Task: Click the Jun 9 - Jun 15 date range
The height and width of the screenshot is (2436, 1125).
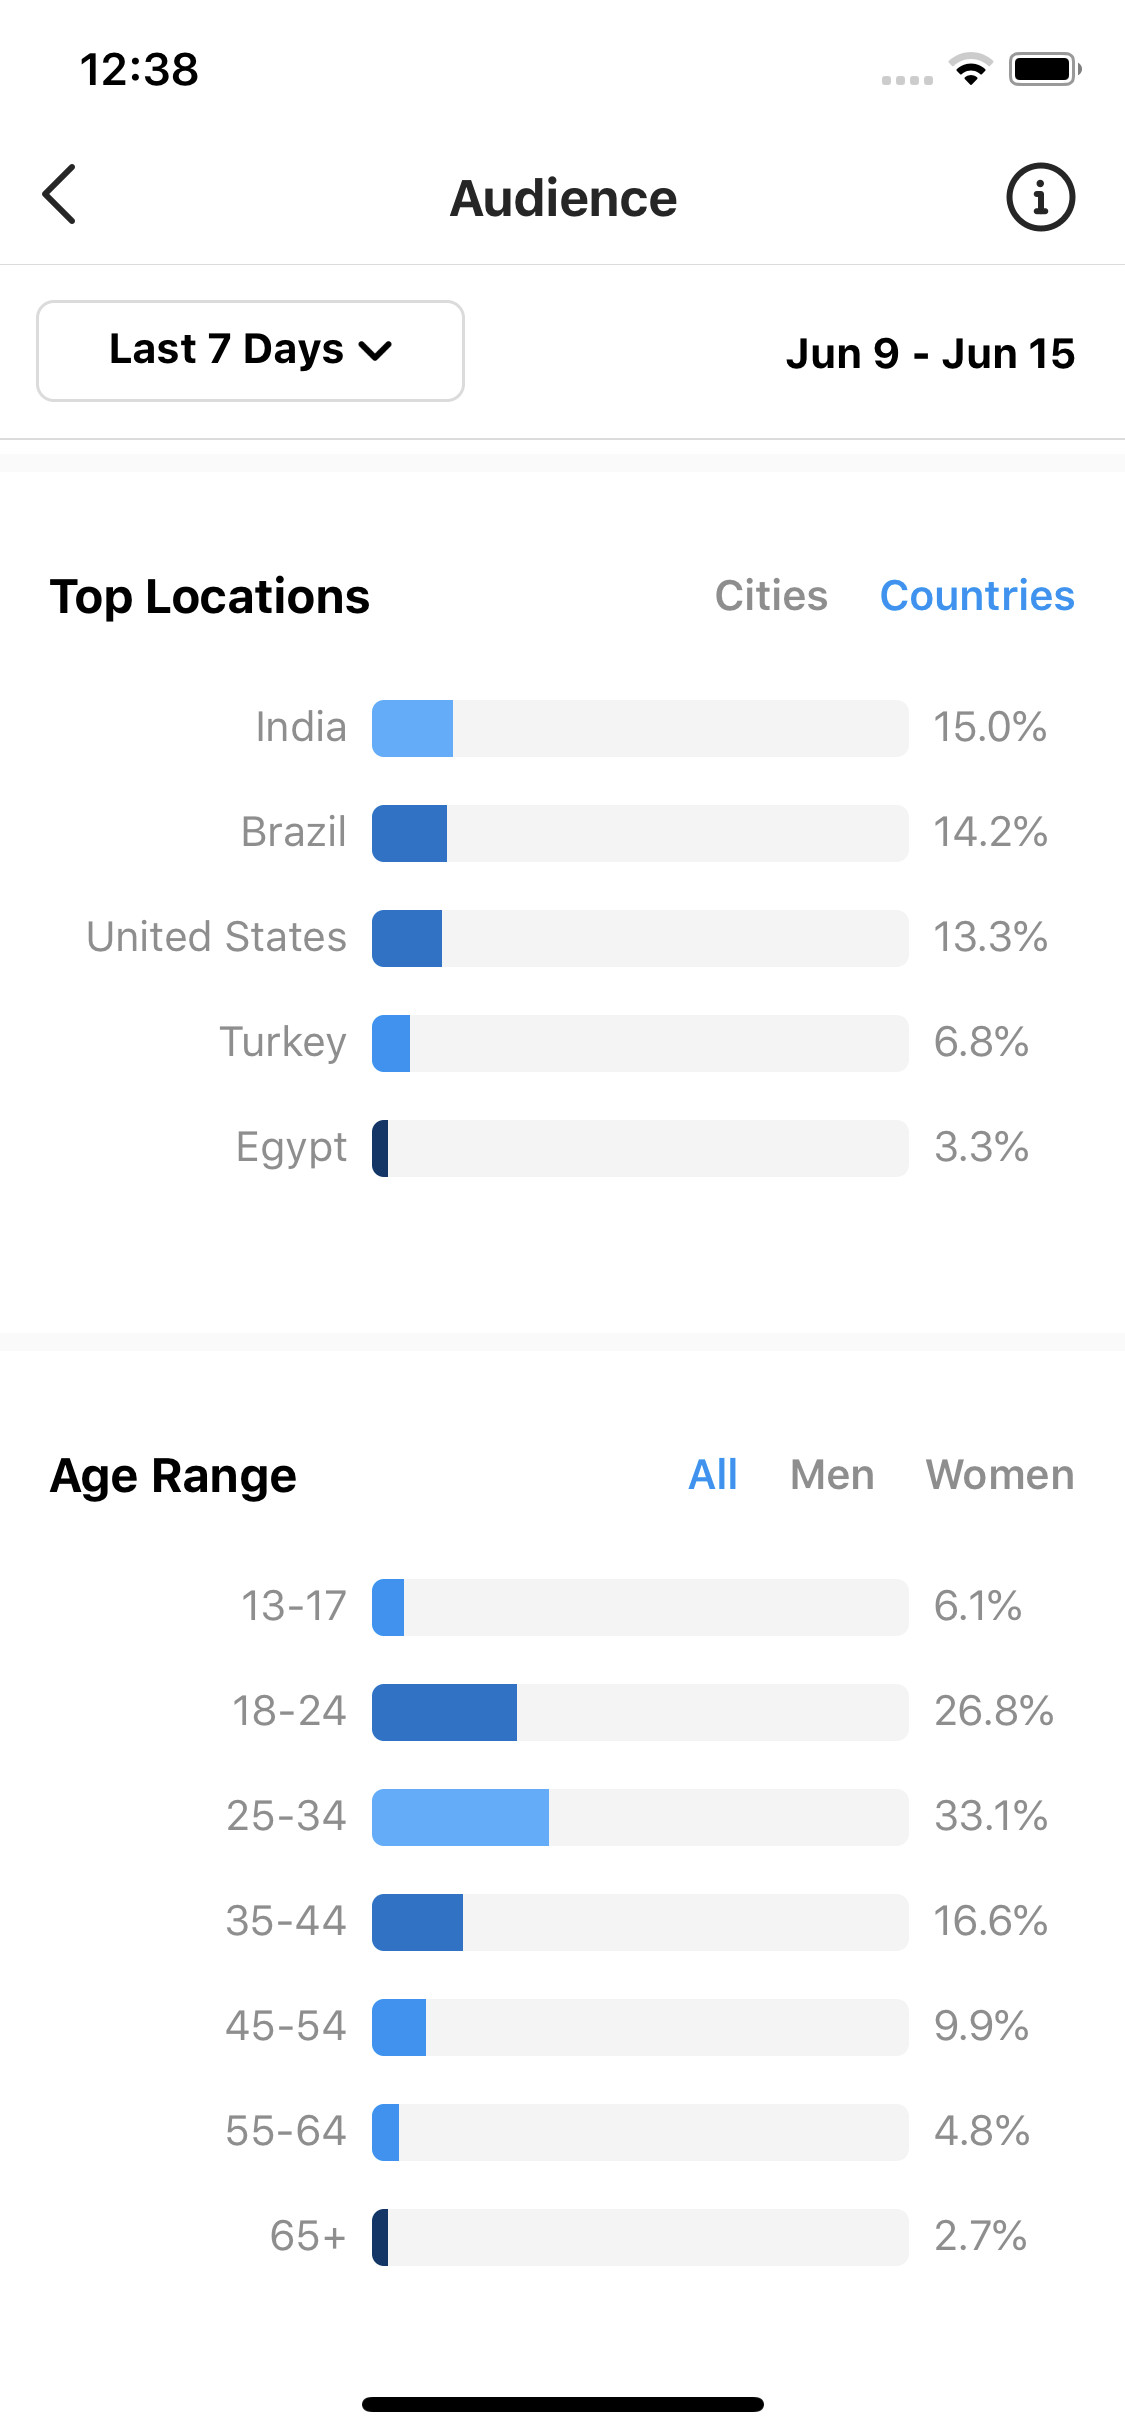Action: point(930,353)
